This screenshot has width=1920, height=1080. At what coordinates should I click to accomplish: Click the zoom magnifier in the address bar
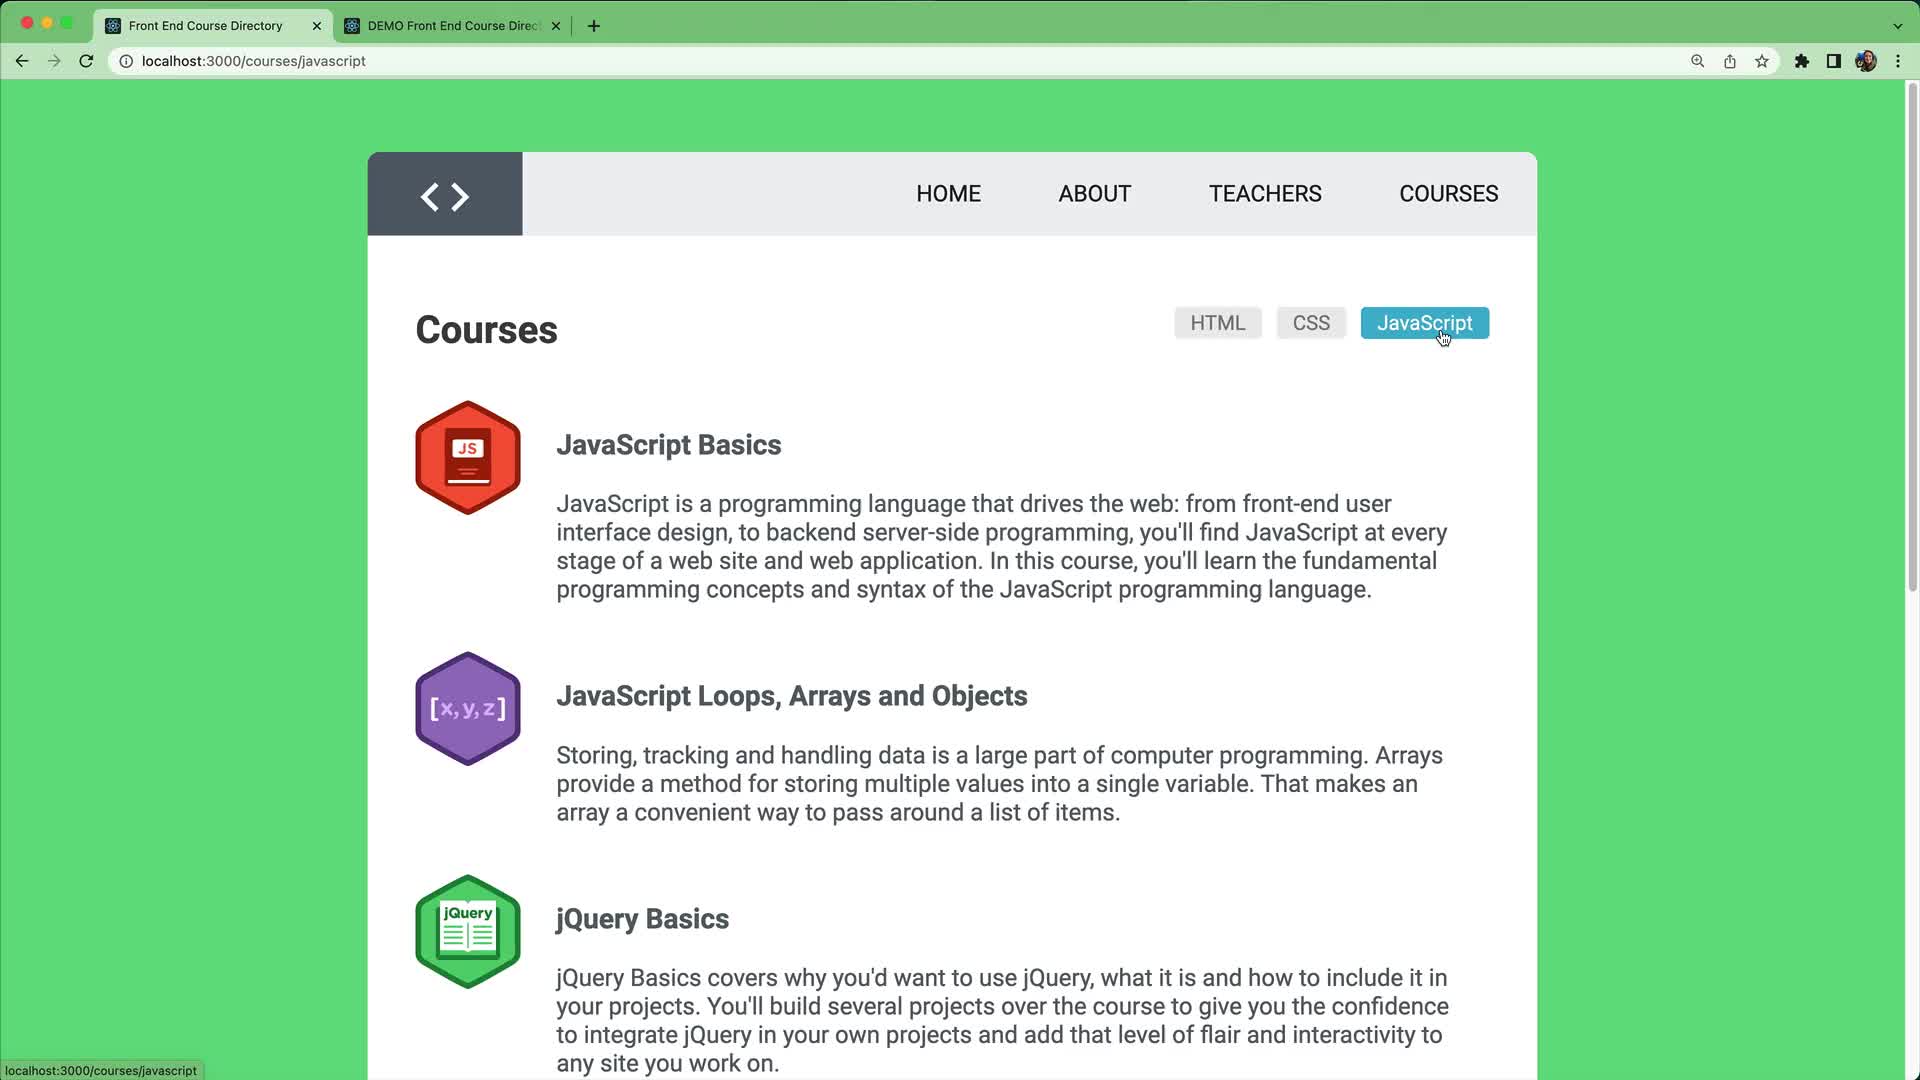click(1696, 61)
